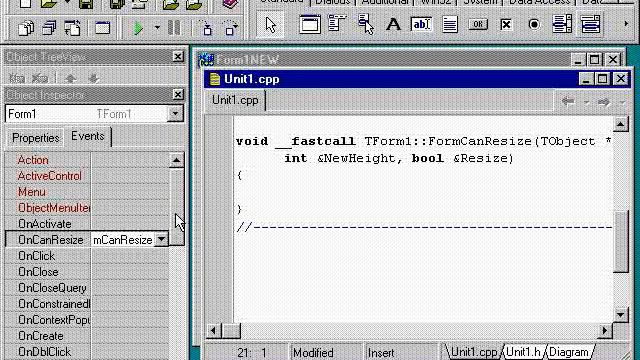Open the forward navigation history dropdown
Image resolution: width=640 pixels, height=360 pixels.
pyautogui.click(x=622, y=102)
